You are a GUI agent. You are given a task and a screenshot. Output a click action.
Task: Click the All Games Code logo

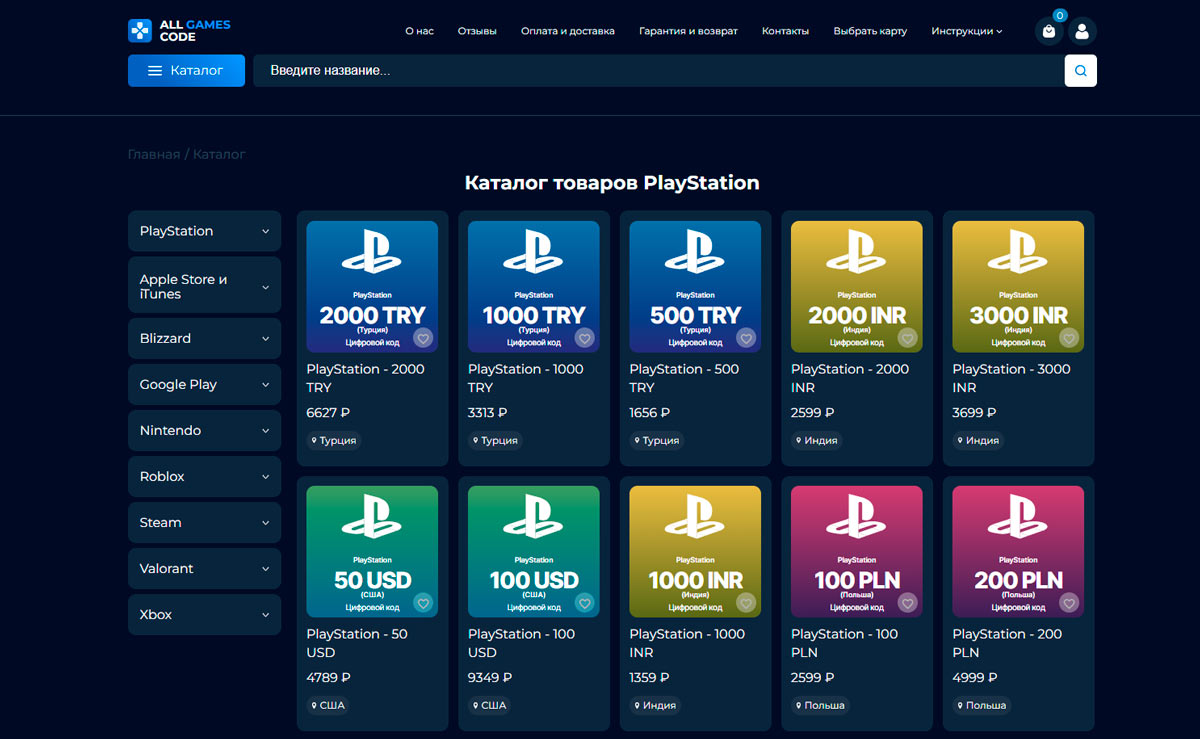click(x=179, y=31)
